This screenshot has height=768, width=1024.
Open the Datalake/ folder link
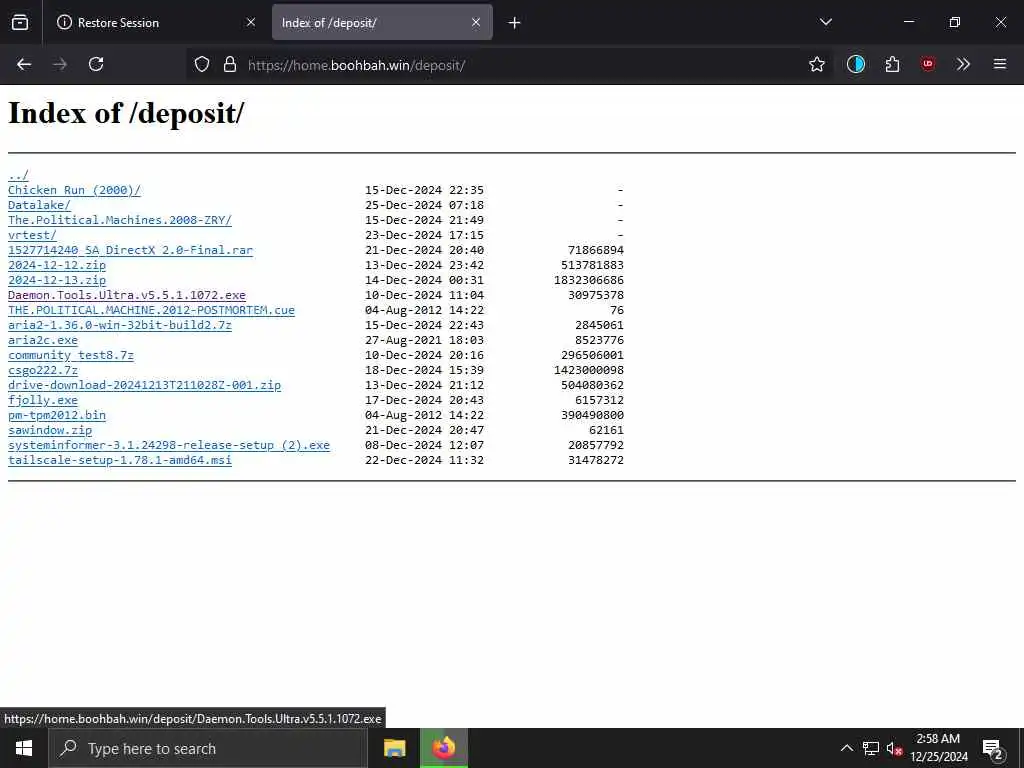click(x=39, y=205)
